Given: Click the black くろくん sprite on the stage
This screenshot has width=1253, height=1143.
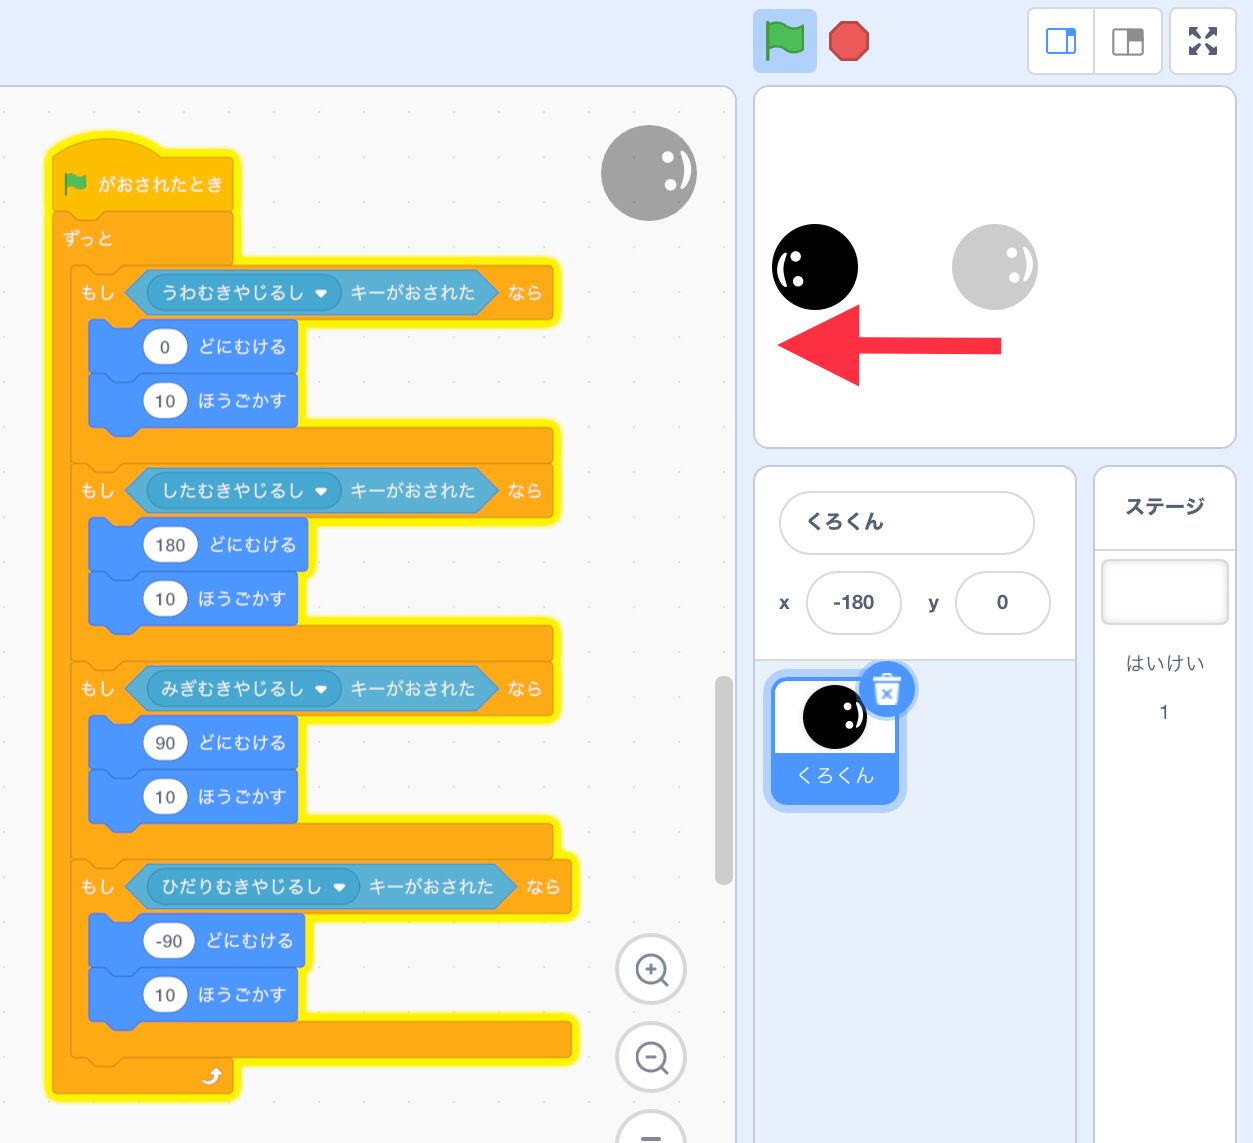Looking at the screenshot, I should [815, 267].
